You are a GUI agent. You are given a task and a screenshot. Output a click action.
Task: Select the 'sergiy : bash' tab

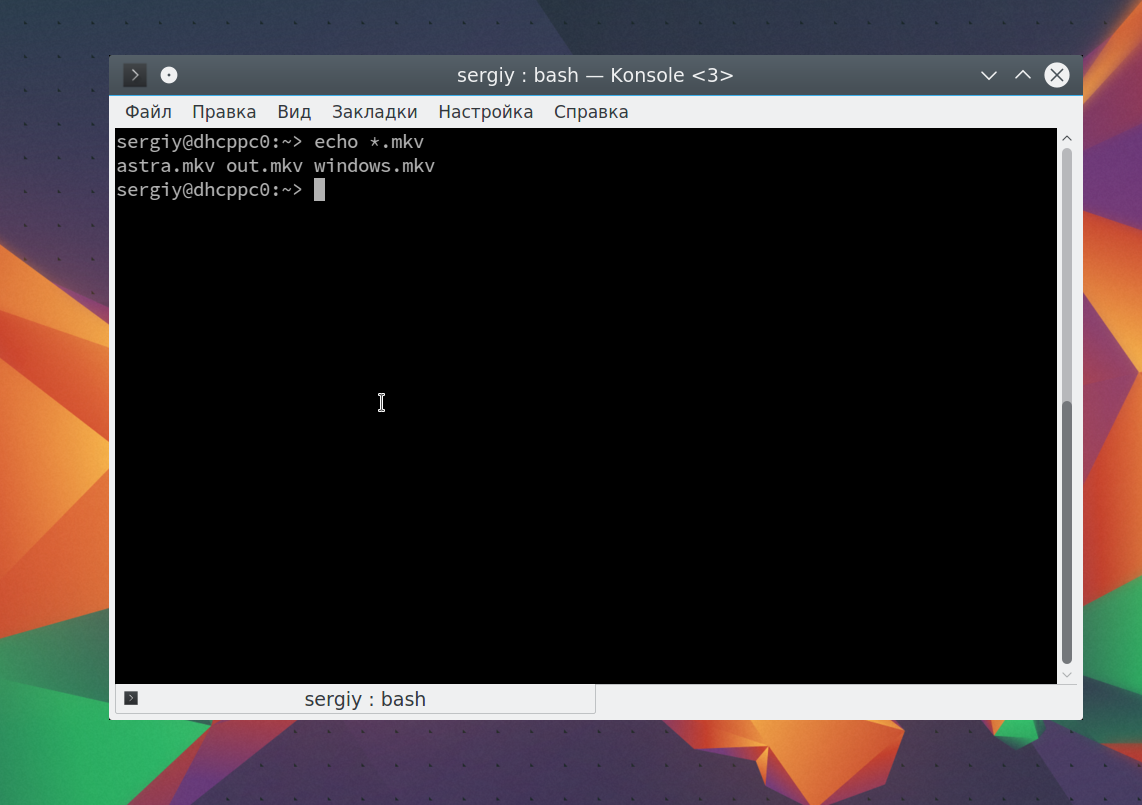pos(355,699)
